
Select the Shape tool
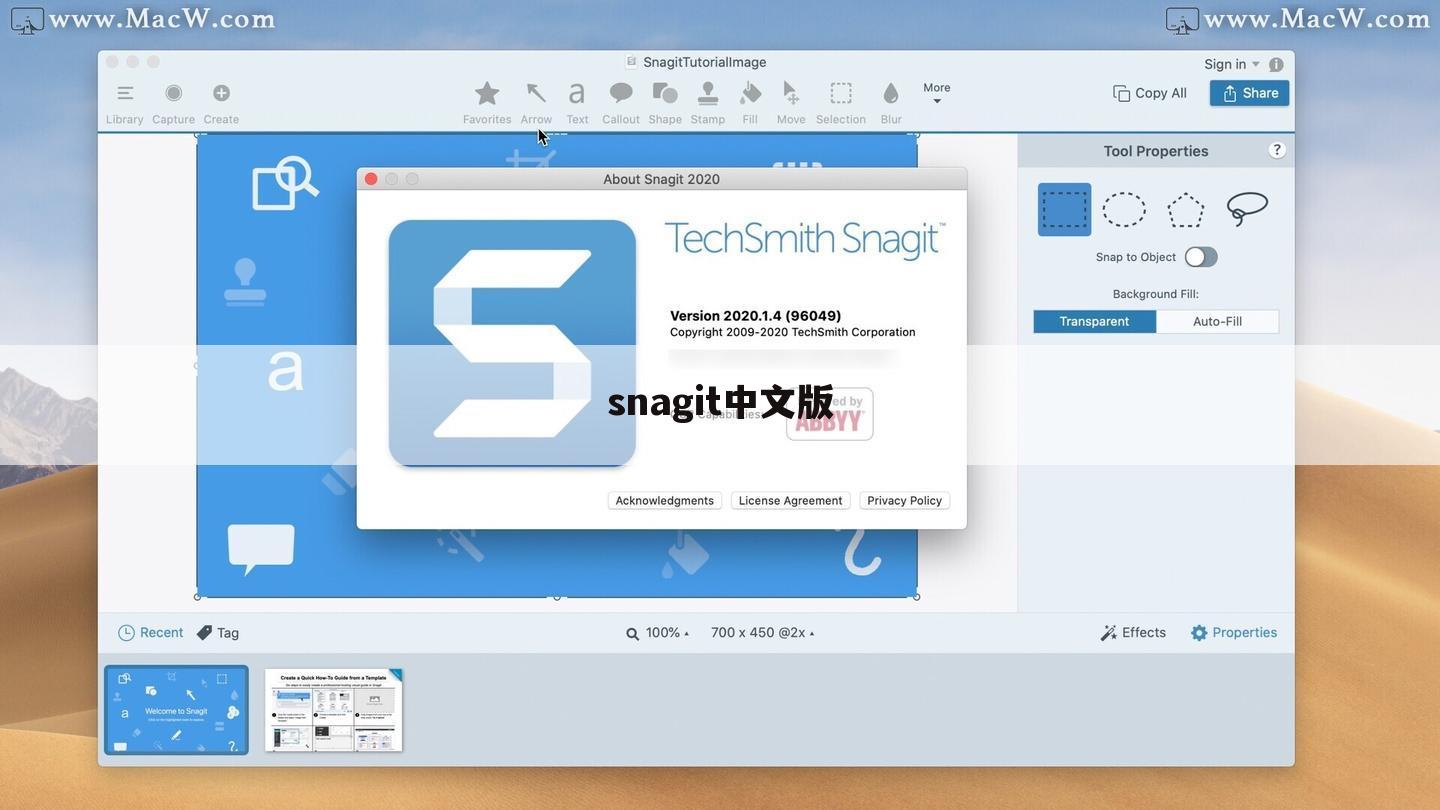point(665,93)
